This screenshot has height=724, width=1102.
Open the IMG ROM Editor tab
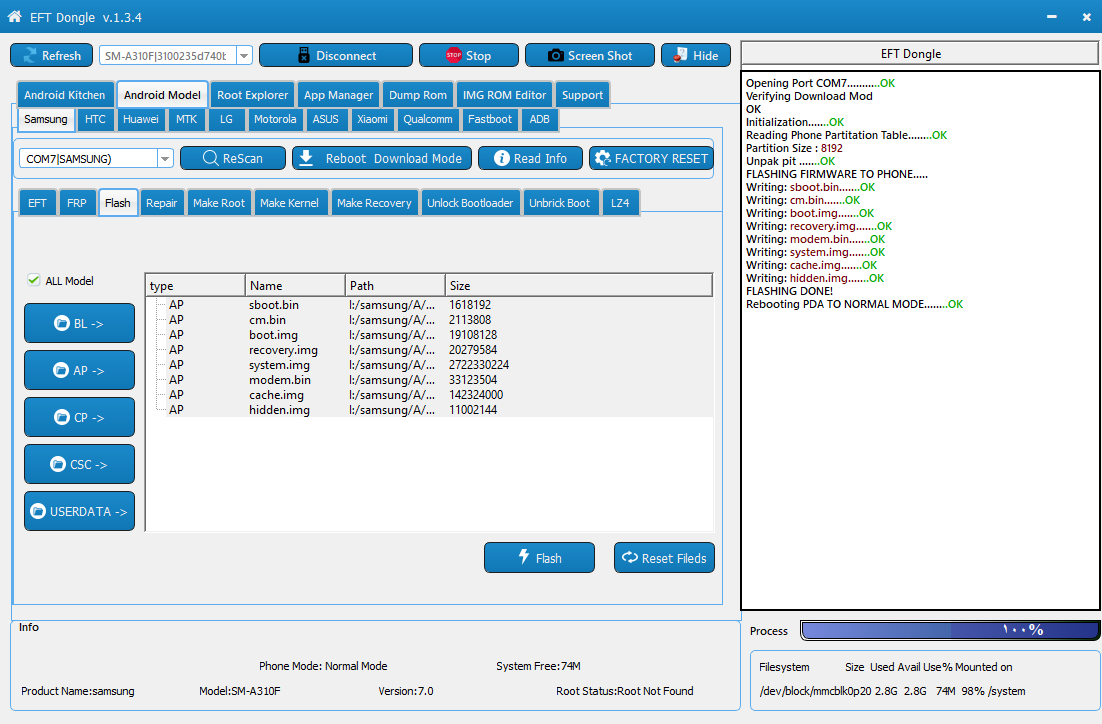coord(504,95)
